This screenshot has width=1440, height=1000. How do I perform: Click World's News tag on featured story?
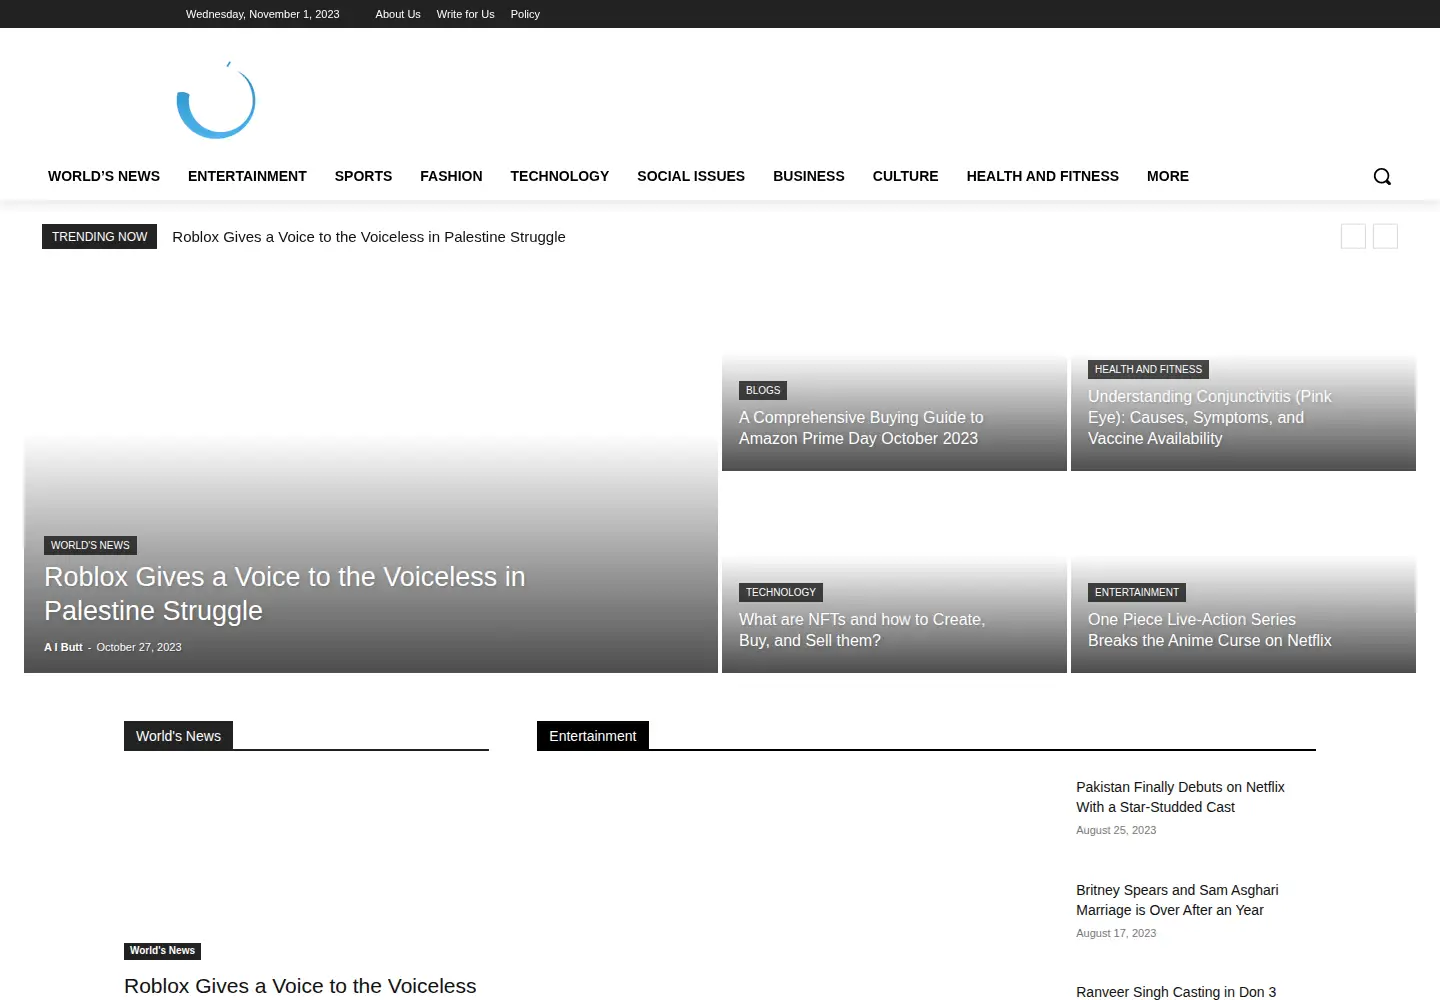(x=90, y=545)
